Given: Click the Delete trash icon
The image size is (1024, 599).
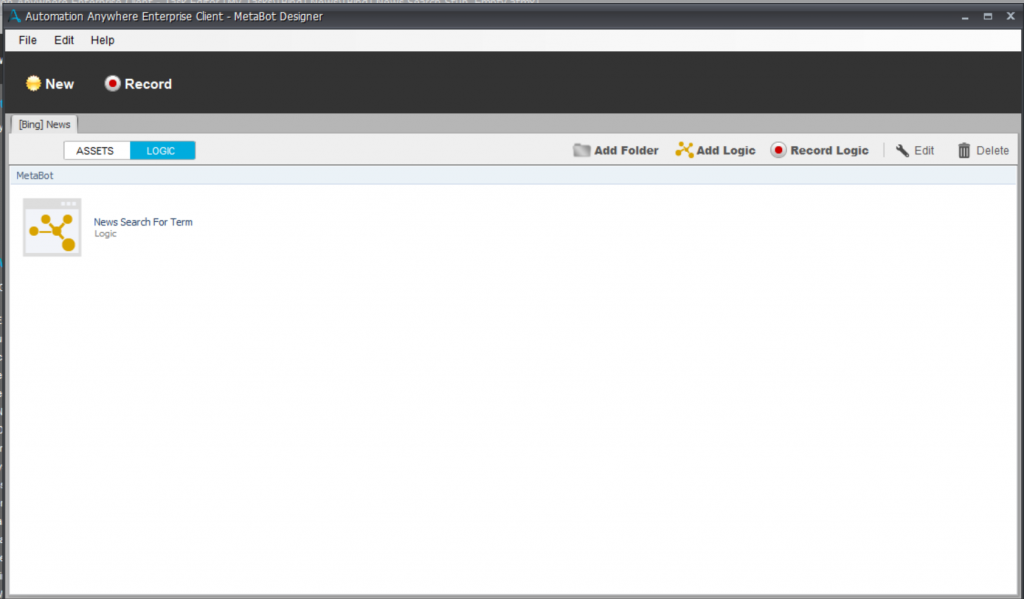Looking at the screenshot, I should (x=964, y=151).
